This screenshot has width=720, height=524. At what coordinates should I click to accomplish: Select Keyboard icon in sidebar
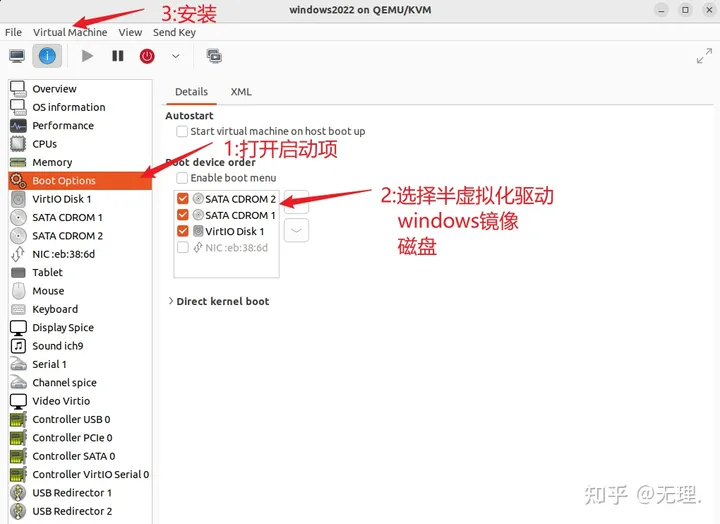pos(18,309)
